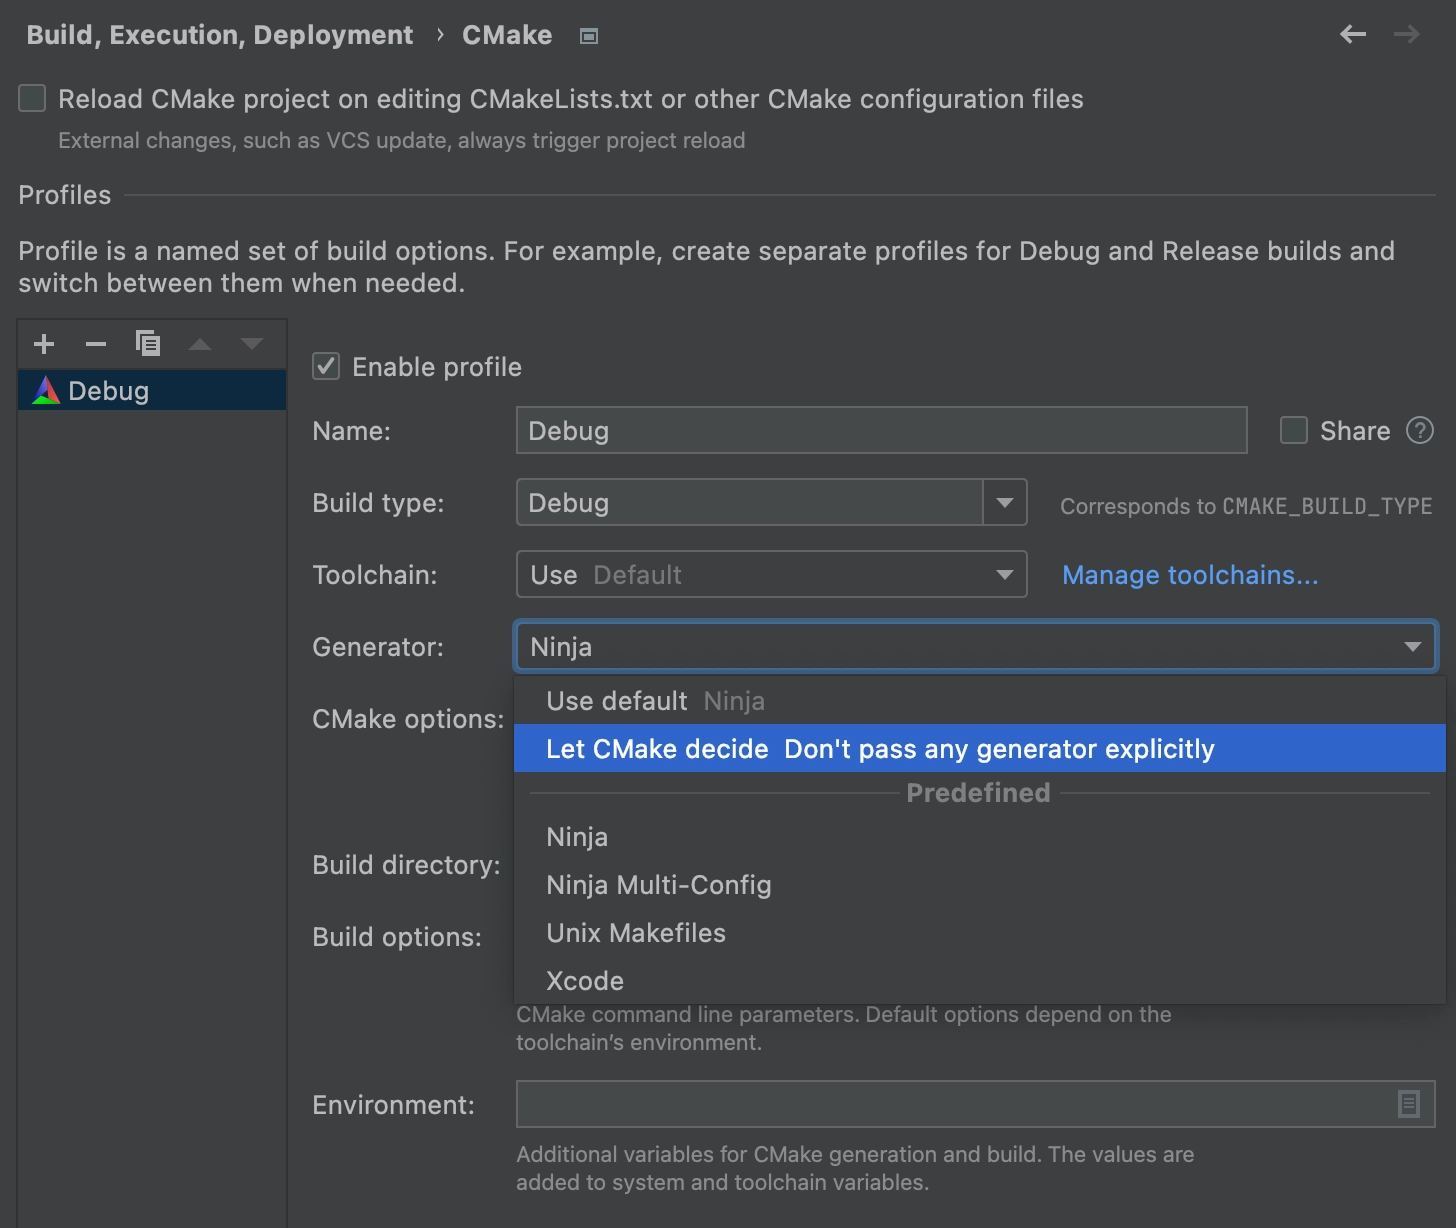
Task: Uncheck the Enable profile checkbox
Action: tap(326, 366)
